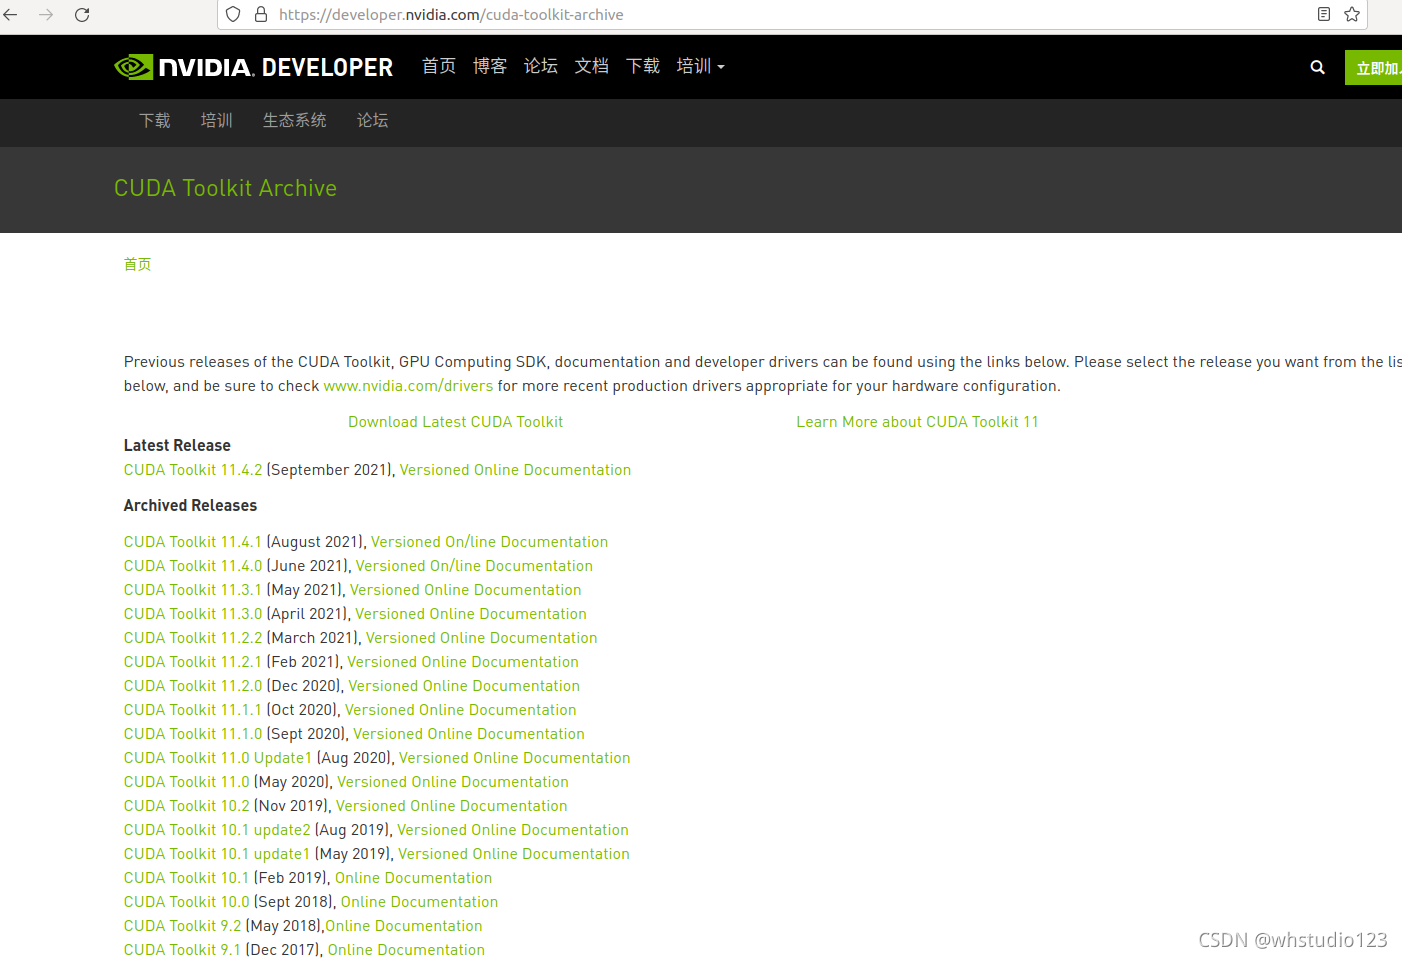1402x958 pixels.
Task: Click the padlock site security icon
Action: point(261,15)
